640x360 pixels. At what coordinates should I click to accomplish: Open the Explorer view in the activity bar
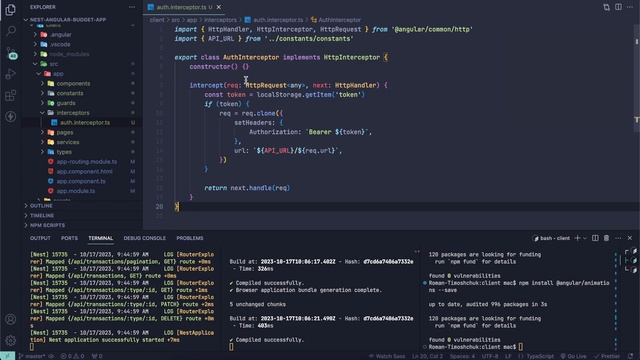click(x=11, y=9)
